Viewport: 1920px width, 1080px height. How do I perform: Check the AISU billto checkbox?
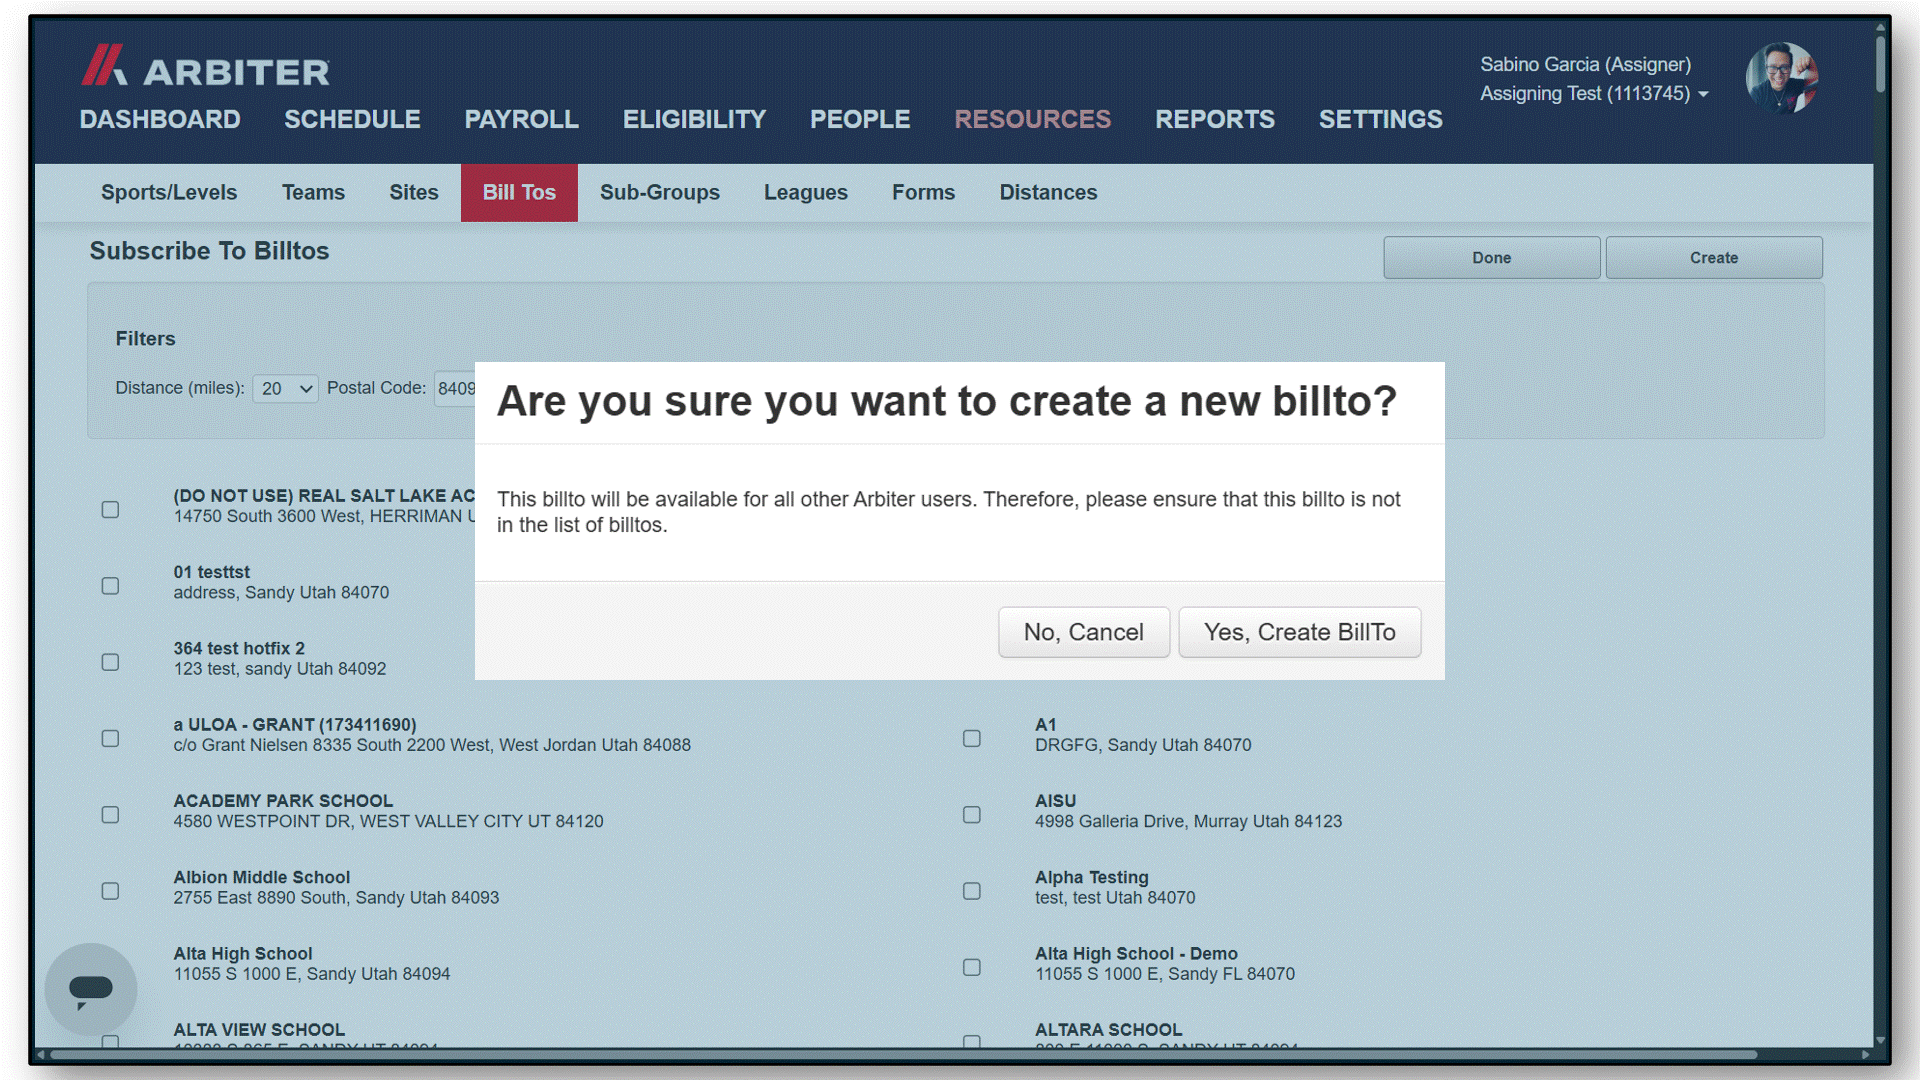(x=972, y=815)
